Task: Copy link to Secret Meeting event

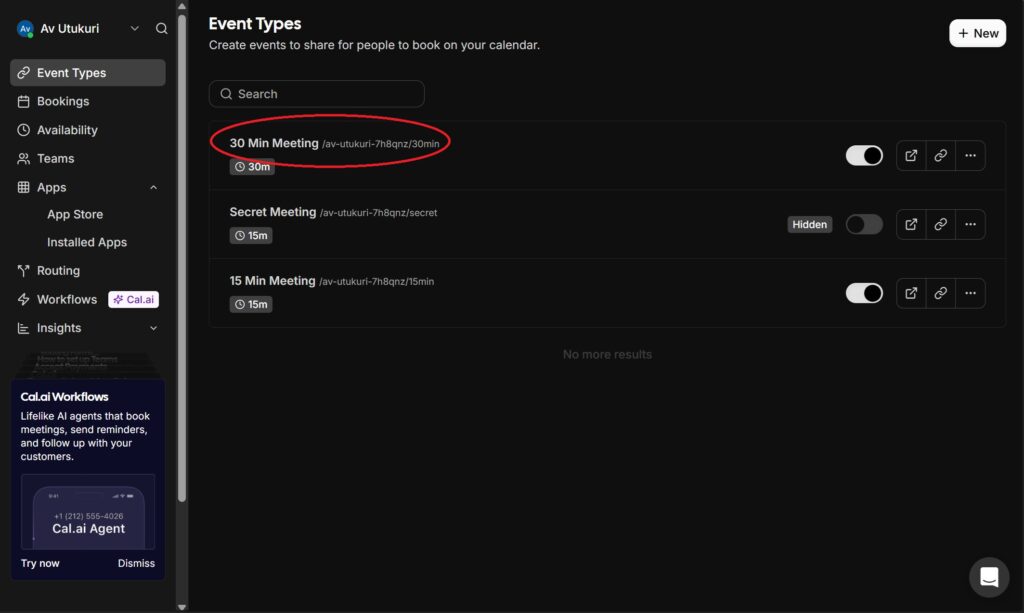Action: click(940, 225)
